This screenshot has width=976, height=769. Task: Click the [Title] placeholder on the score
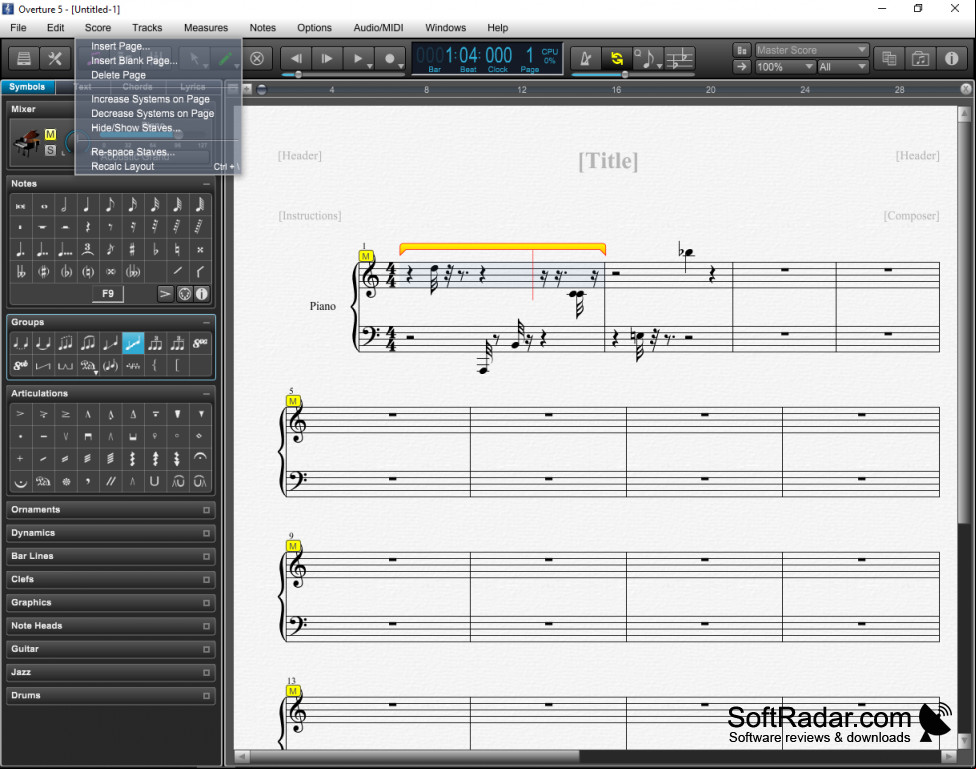point(608,161)
